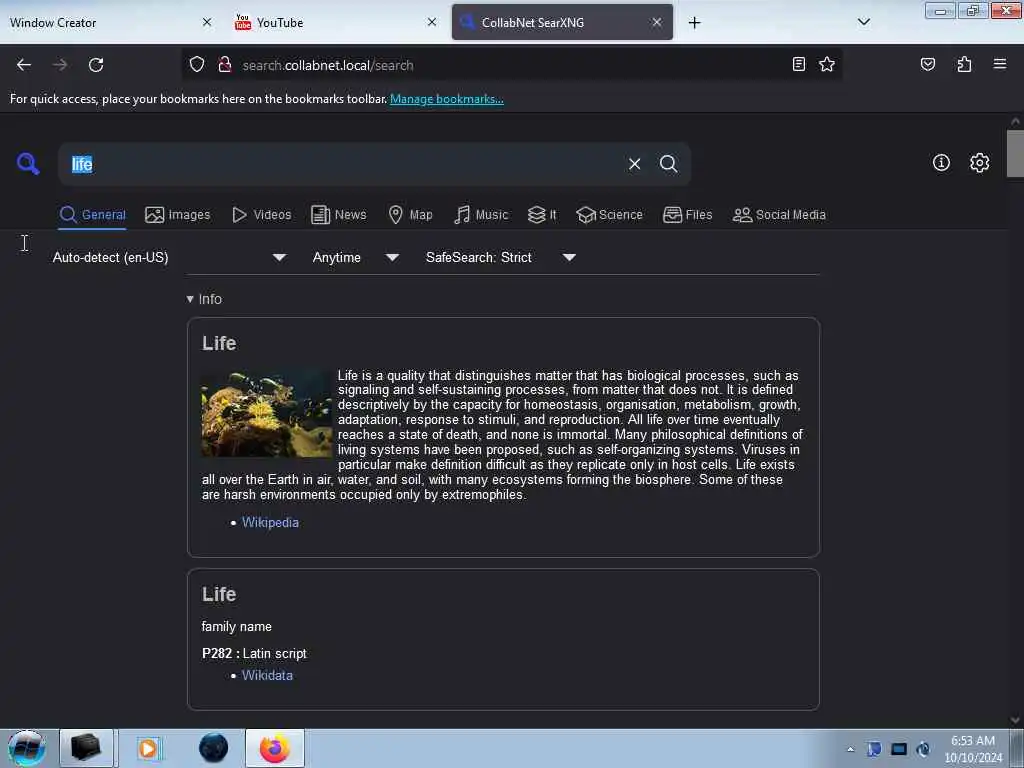Click the search query input field

click(x=346, y=164)
